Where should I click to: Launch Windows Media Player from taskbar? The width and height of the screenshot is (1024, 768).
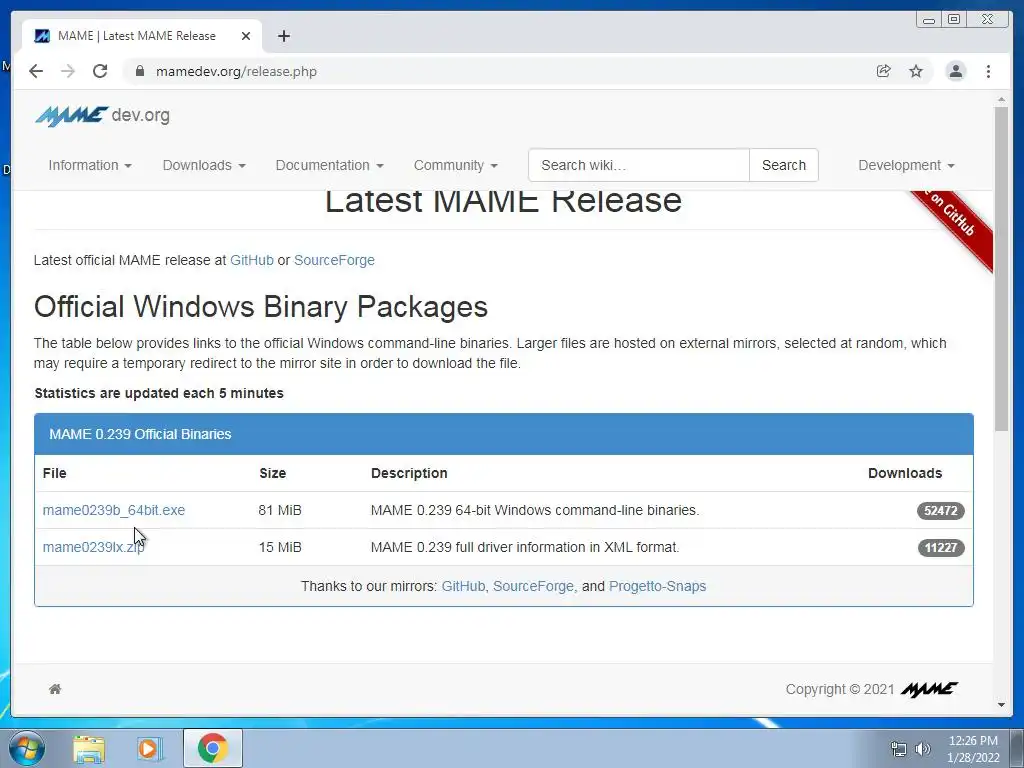point(150,748)
